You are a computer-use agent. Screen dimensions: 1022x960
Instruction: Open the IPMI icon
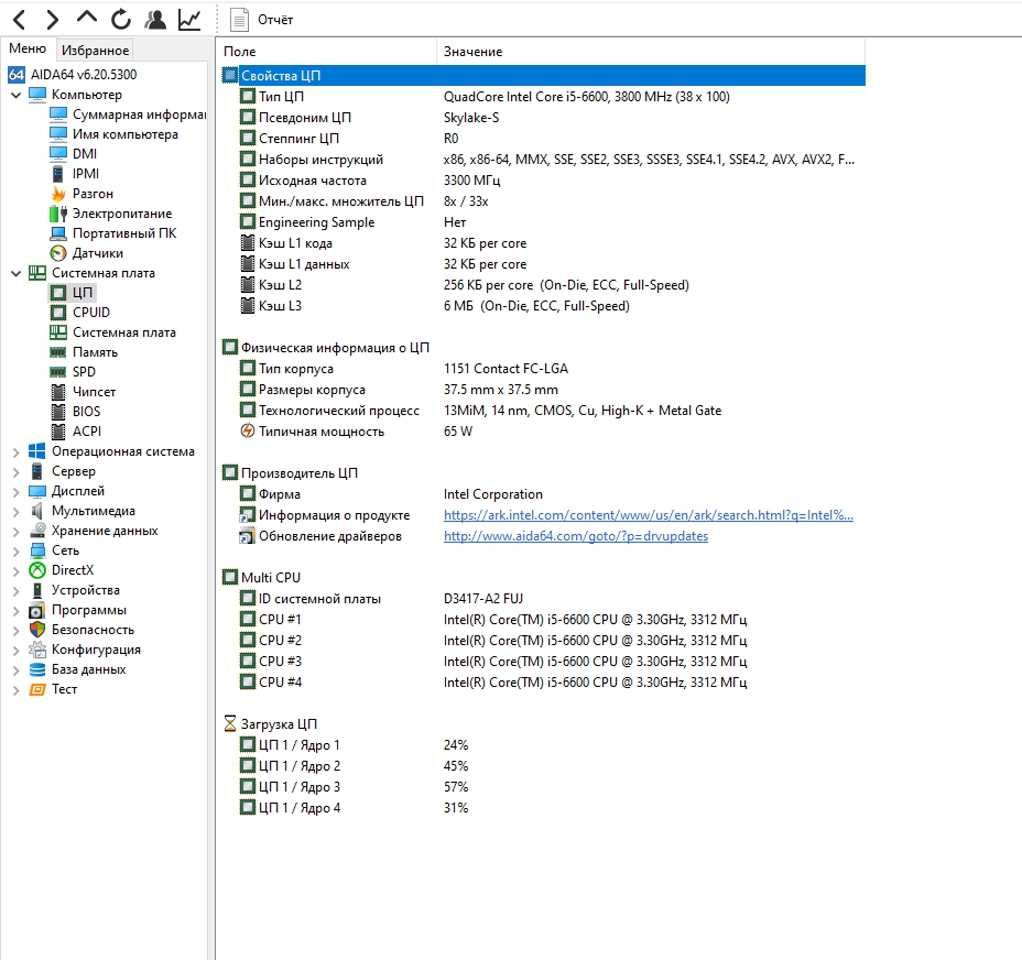(58, 173)
